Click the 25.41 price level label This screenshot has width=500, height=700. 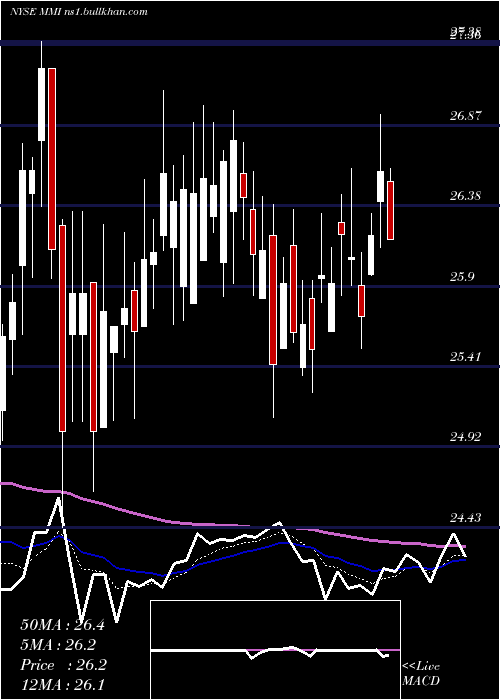click(466, 357)
